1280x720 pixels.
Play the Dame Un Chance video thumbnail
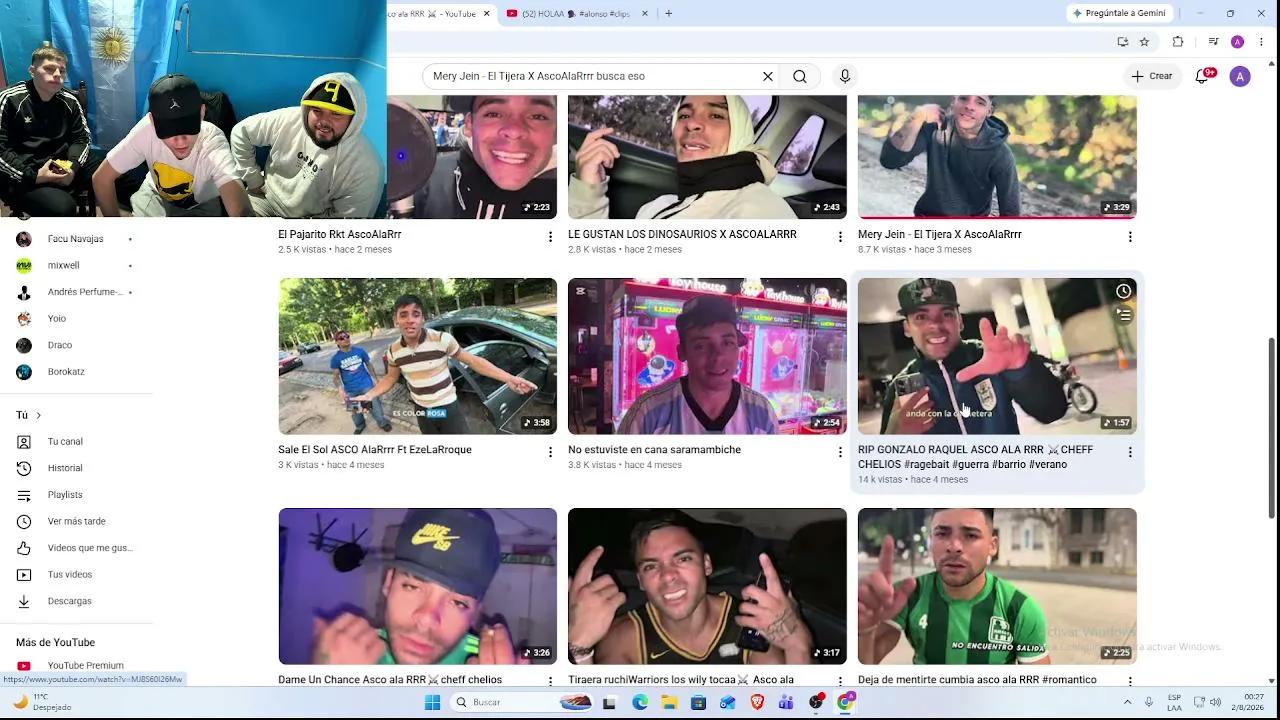(x=418, y=586)
